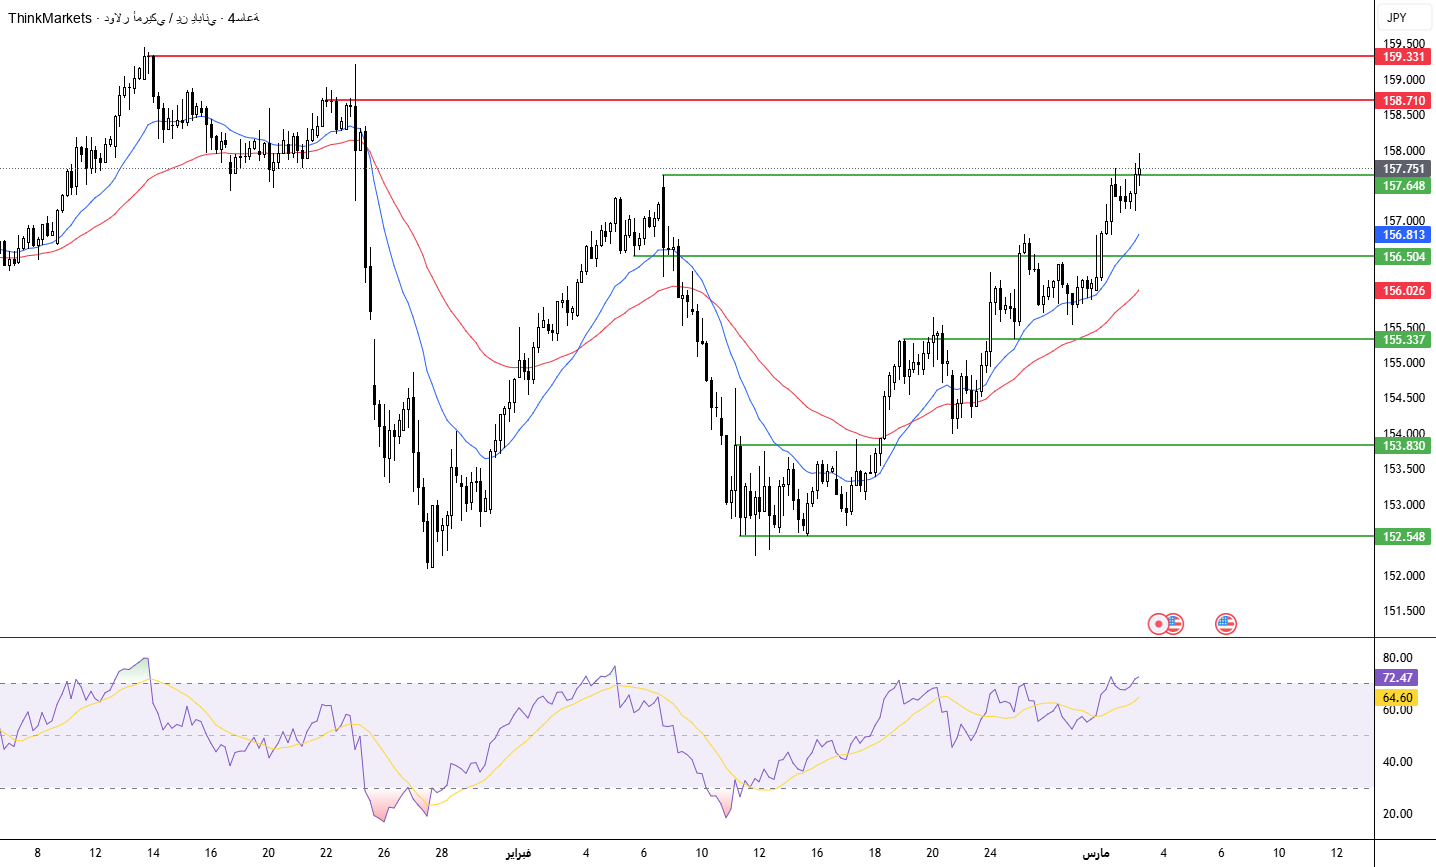This screenshot has width=1436, height=867.
Task: Select the green 156.504 support label
Action: (x=1404, y=257)
